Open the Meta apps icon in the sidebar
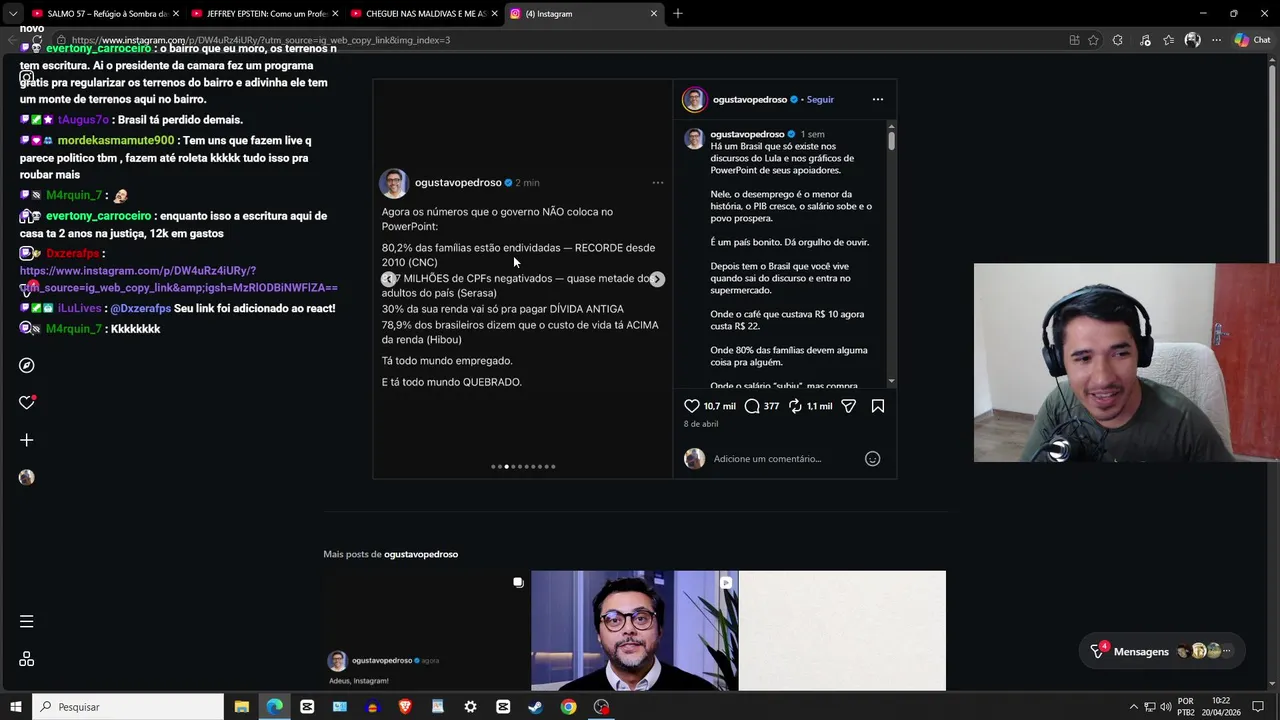 point(27,659)
